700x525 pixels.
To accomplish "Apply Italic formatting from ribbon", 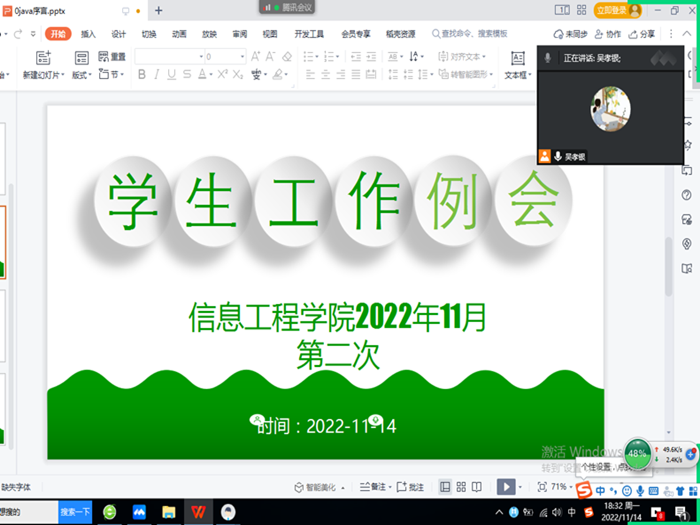I will (x=156, y=75).
